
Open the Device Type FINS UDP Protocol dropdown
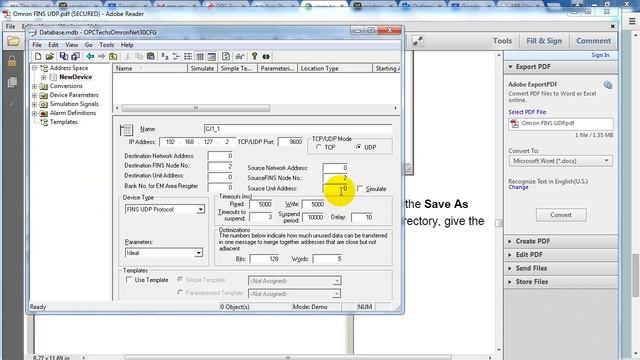(x=200, y=209)
